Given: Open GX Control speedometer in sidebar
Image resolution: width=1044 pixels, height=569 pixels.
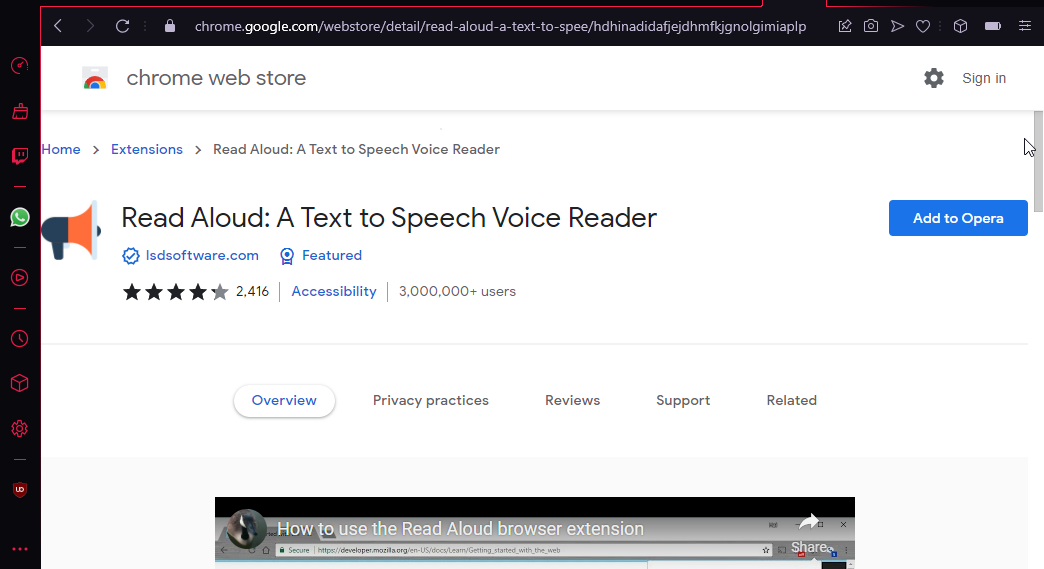Looking at the screenshot, I should pyautogui.click(x=20, y=65).
